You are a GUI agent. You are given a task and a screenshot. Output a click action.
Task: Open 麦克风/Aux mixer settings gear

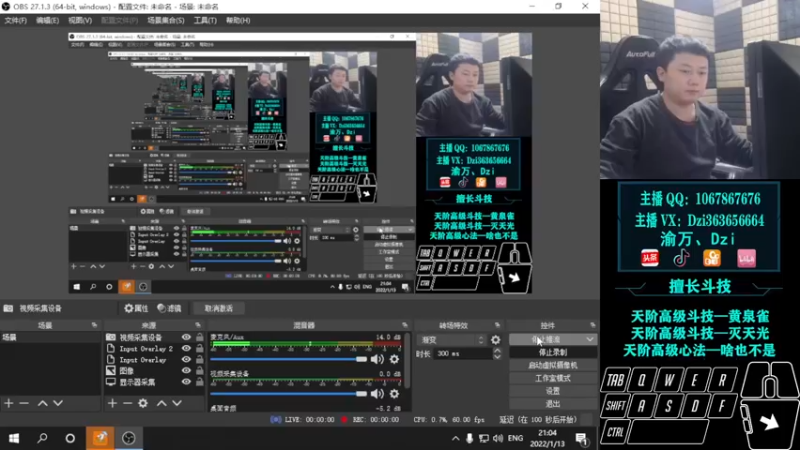[x=394, y=359]
